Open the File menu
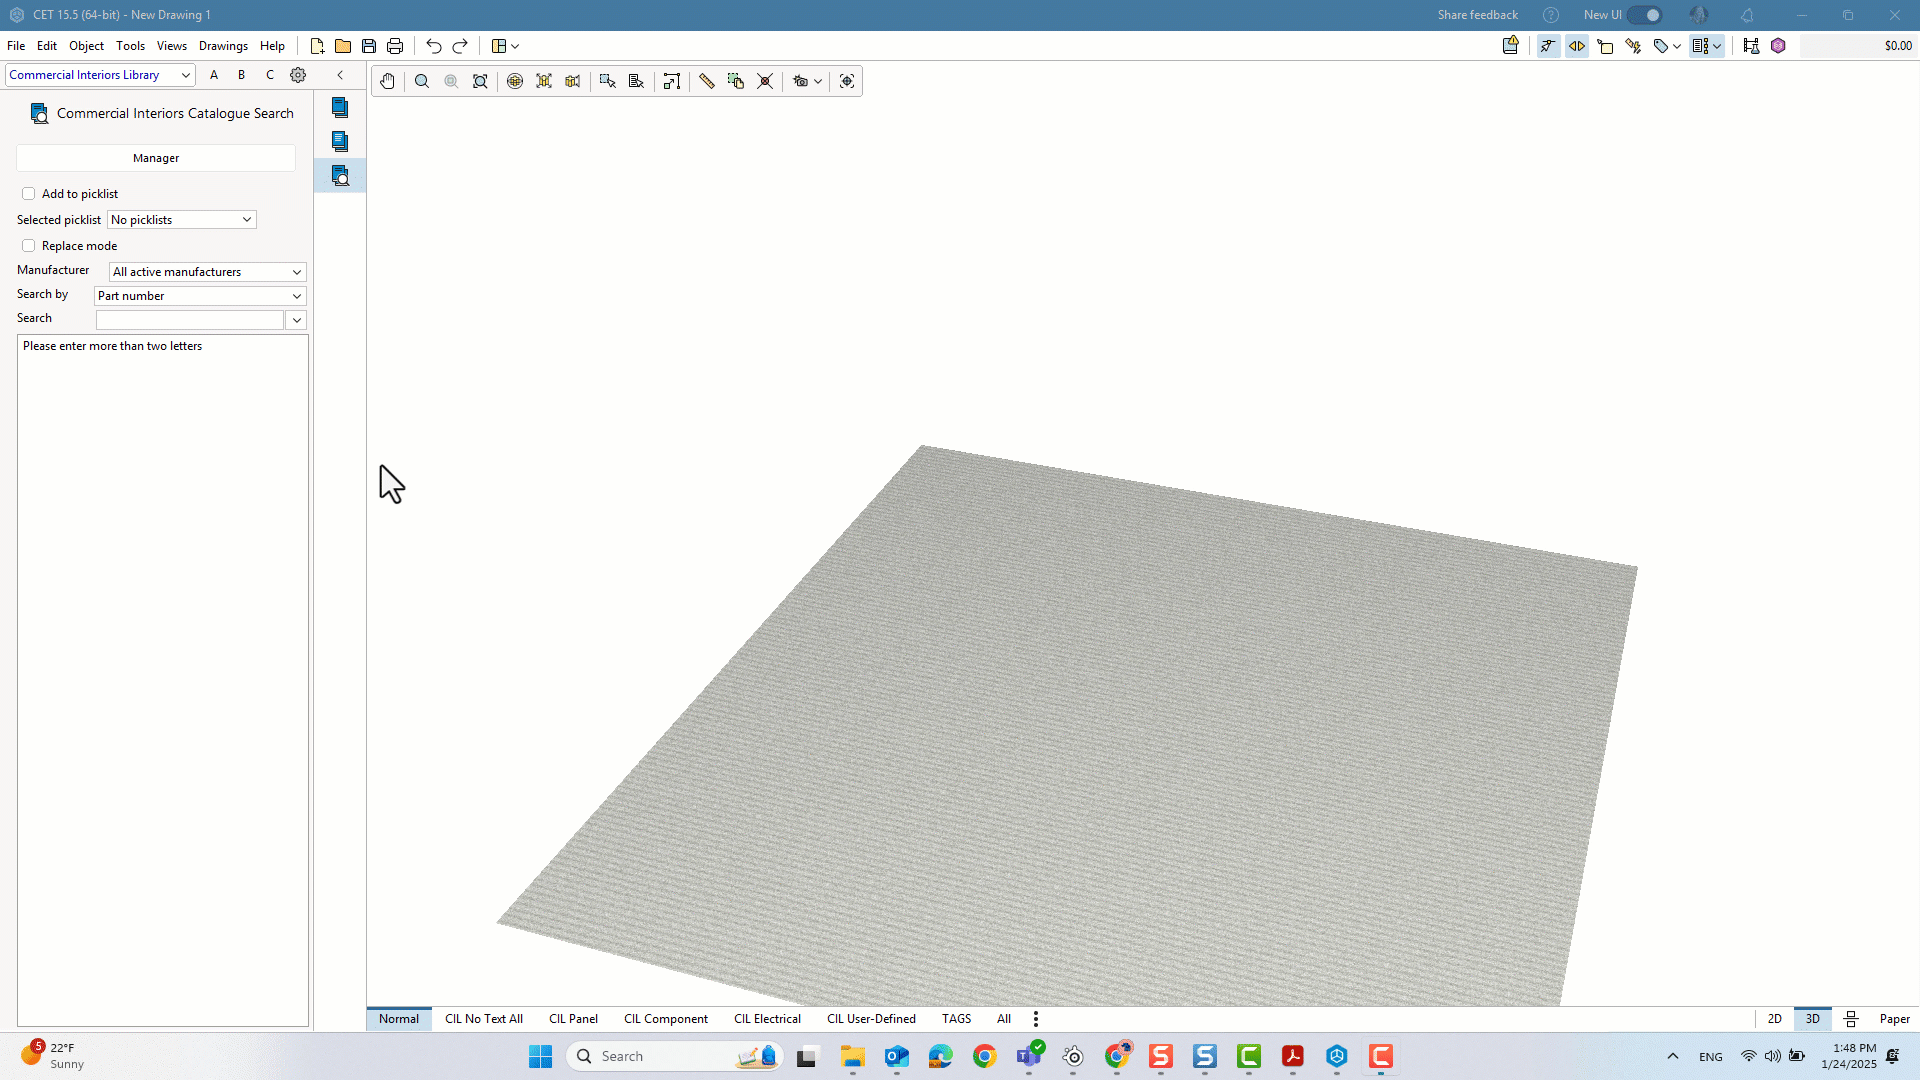 click(16, 46)
